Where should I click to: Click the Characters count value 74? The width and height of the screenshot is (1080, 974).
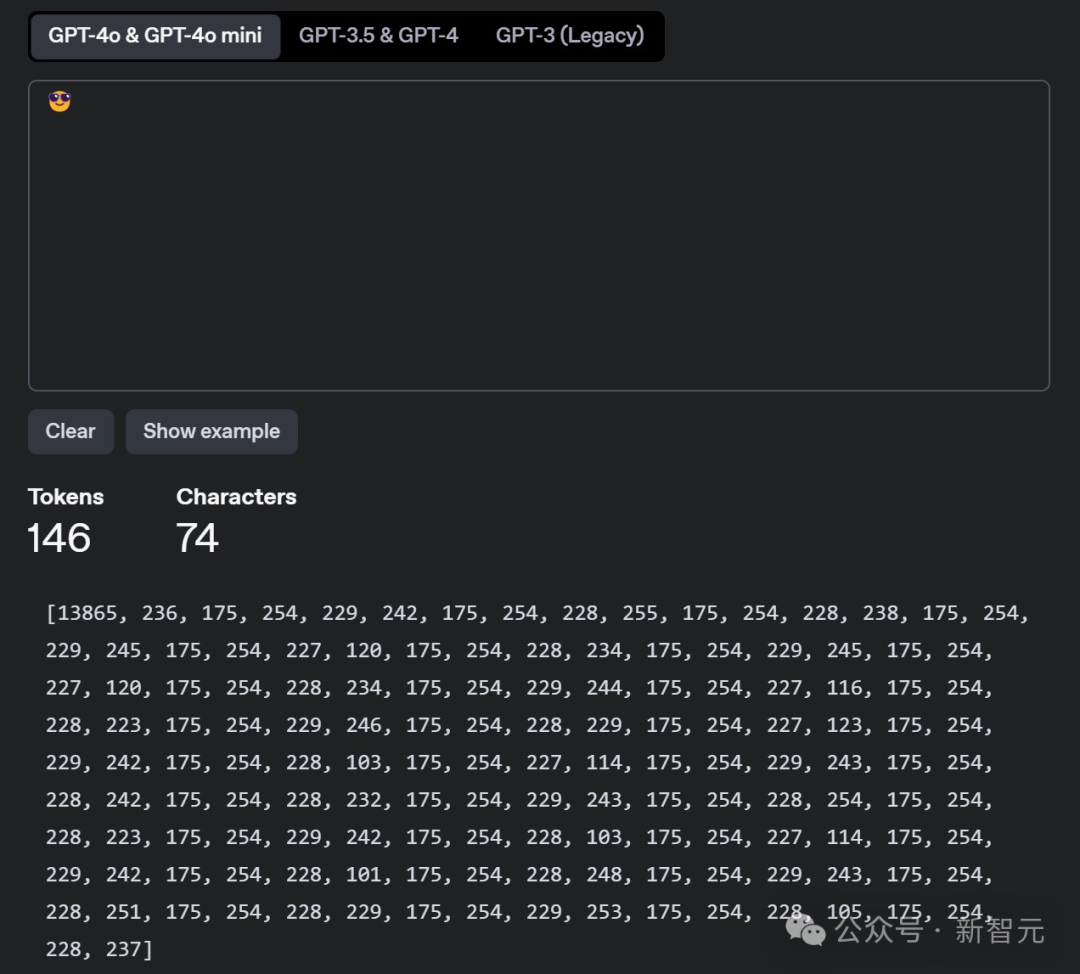197,538
